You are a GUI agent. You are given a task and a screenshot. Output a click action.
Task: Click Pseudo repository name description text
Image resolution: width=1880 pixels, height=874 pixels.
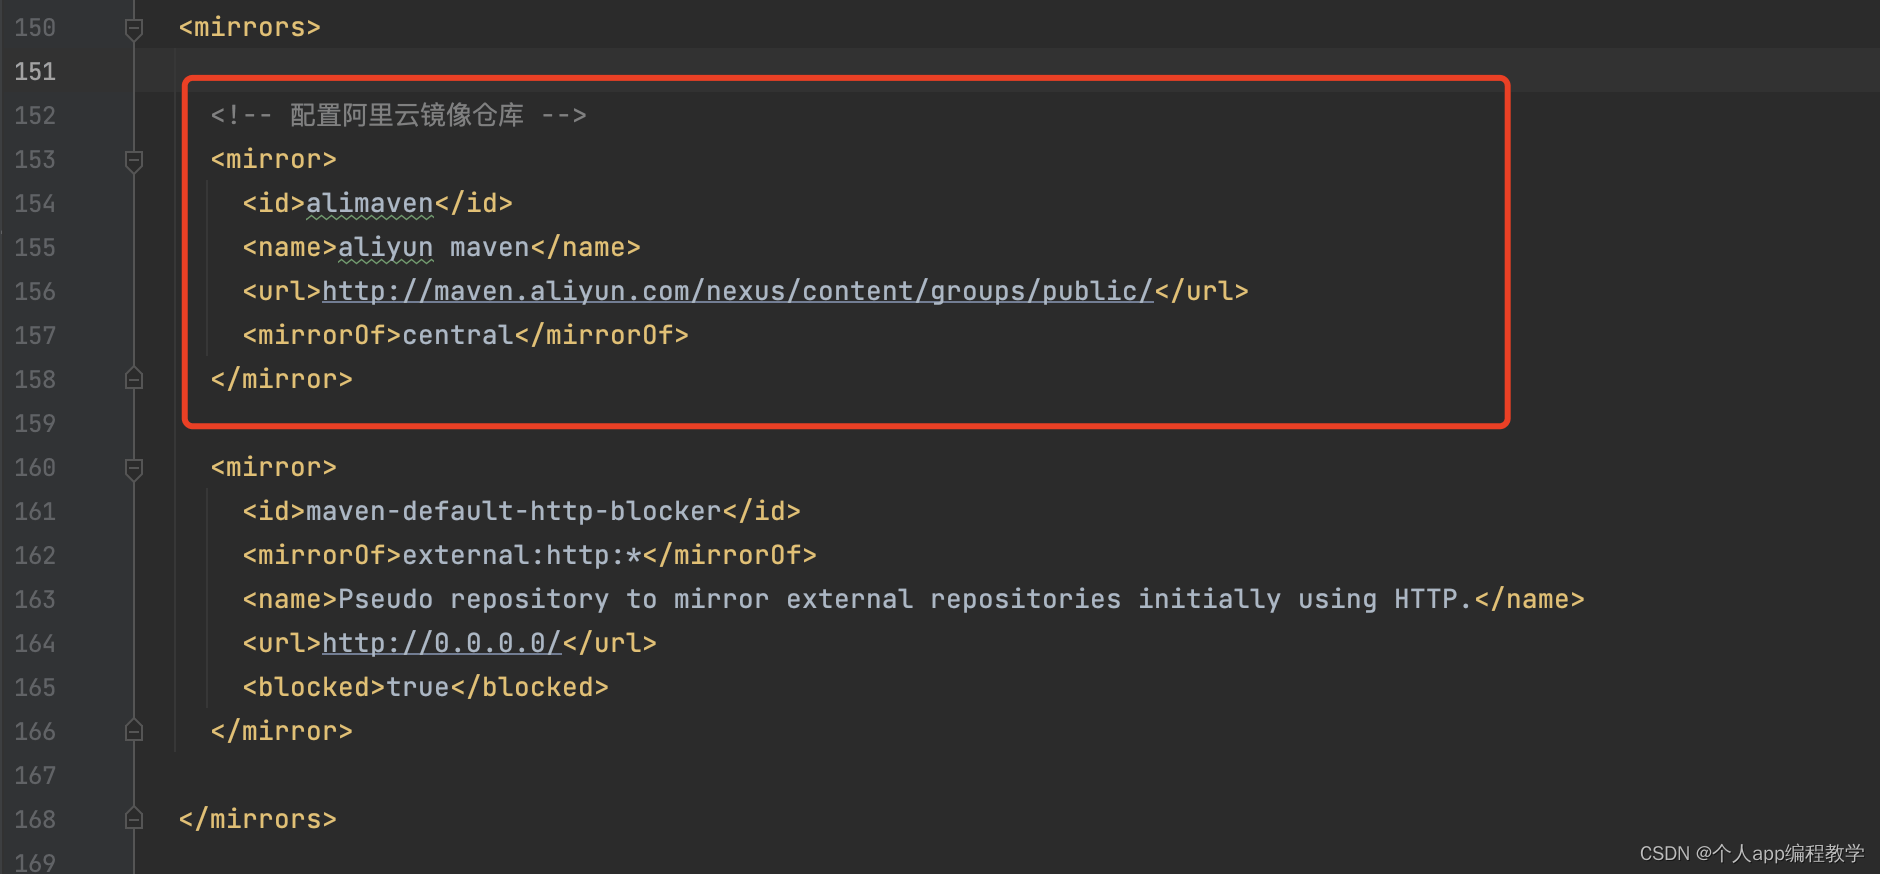point(906,599)
